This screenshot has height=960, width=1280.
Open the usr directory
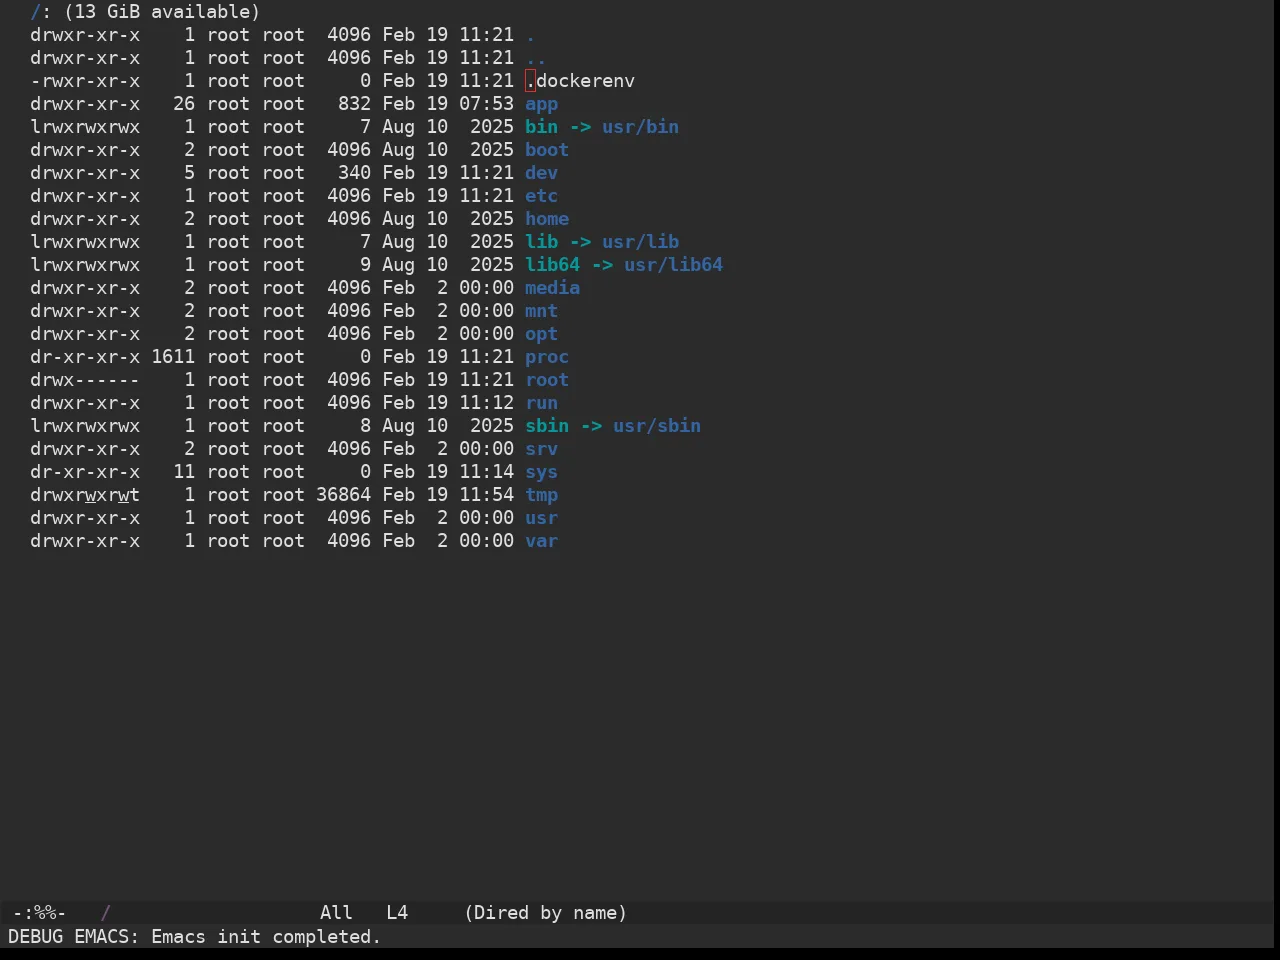click(x=541, y=518)
